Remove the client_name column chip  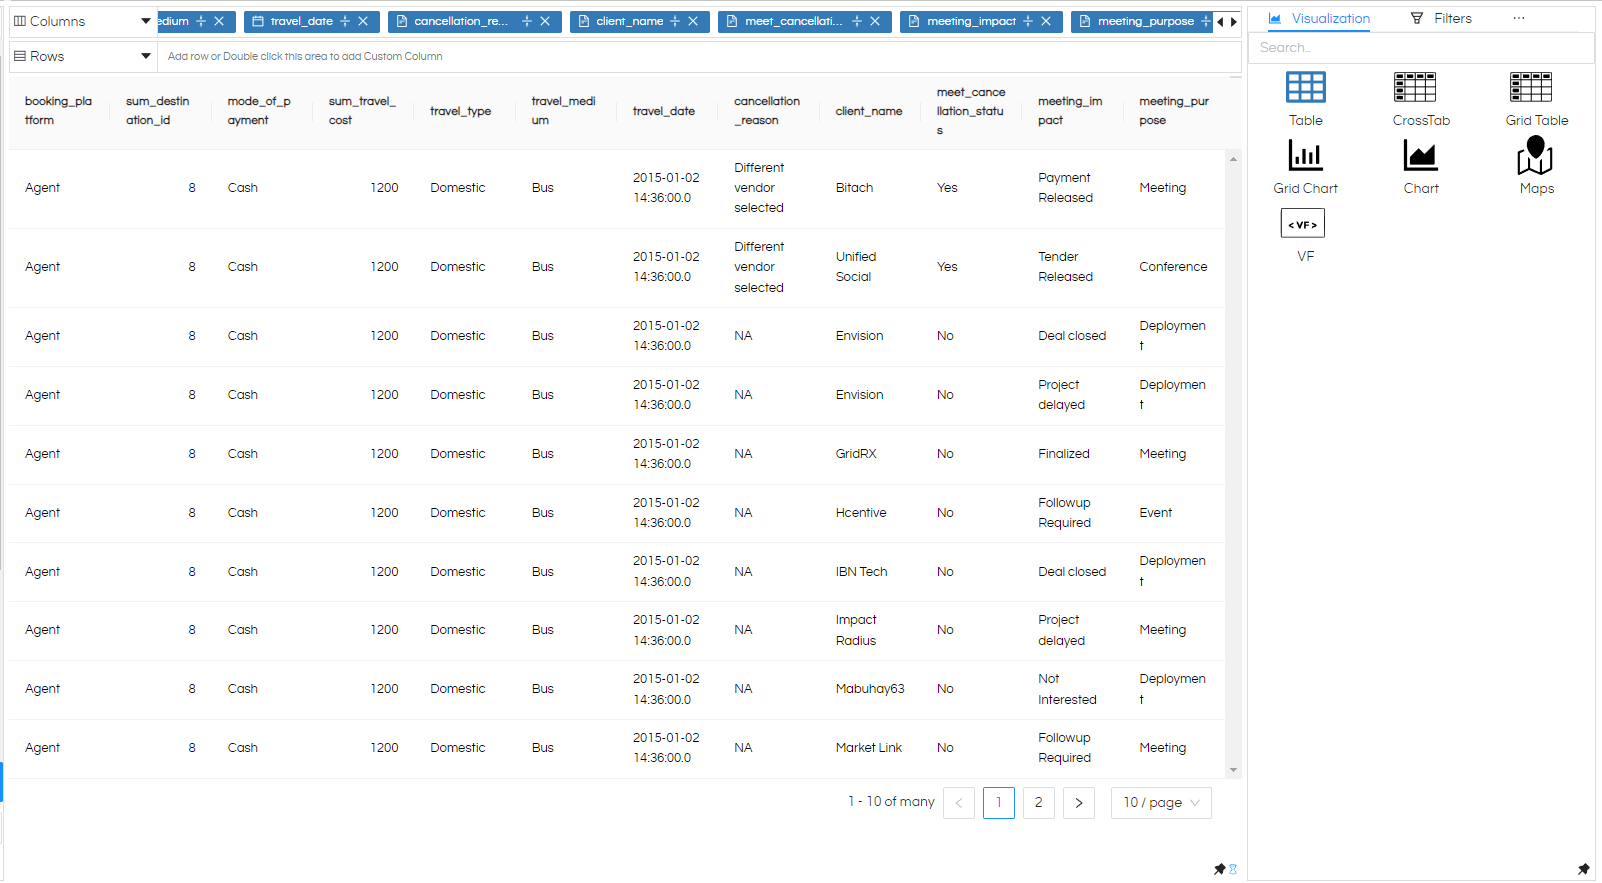tap(693, 21)
